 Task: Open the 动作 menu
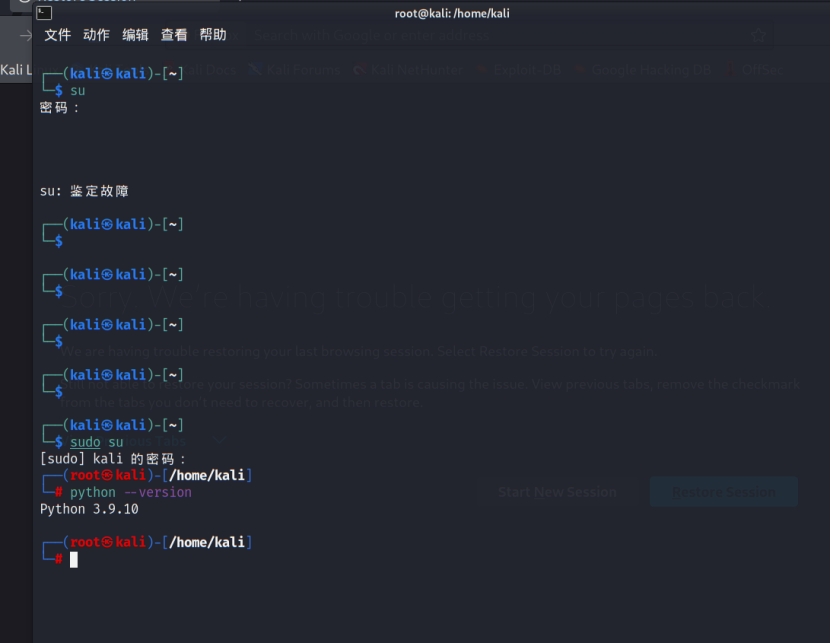pyautogui.click(x=96, y=35)
